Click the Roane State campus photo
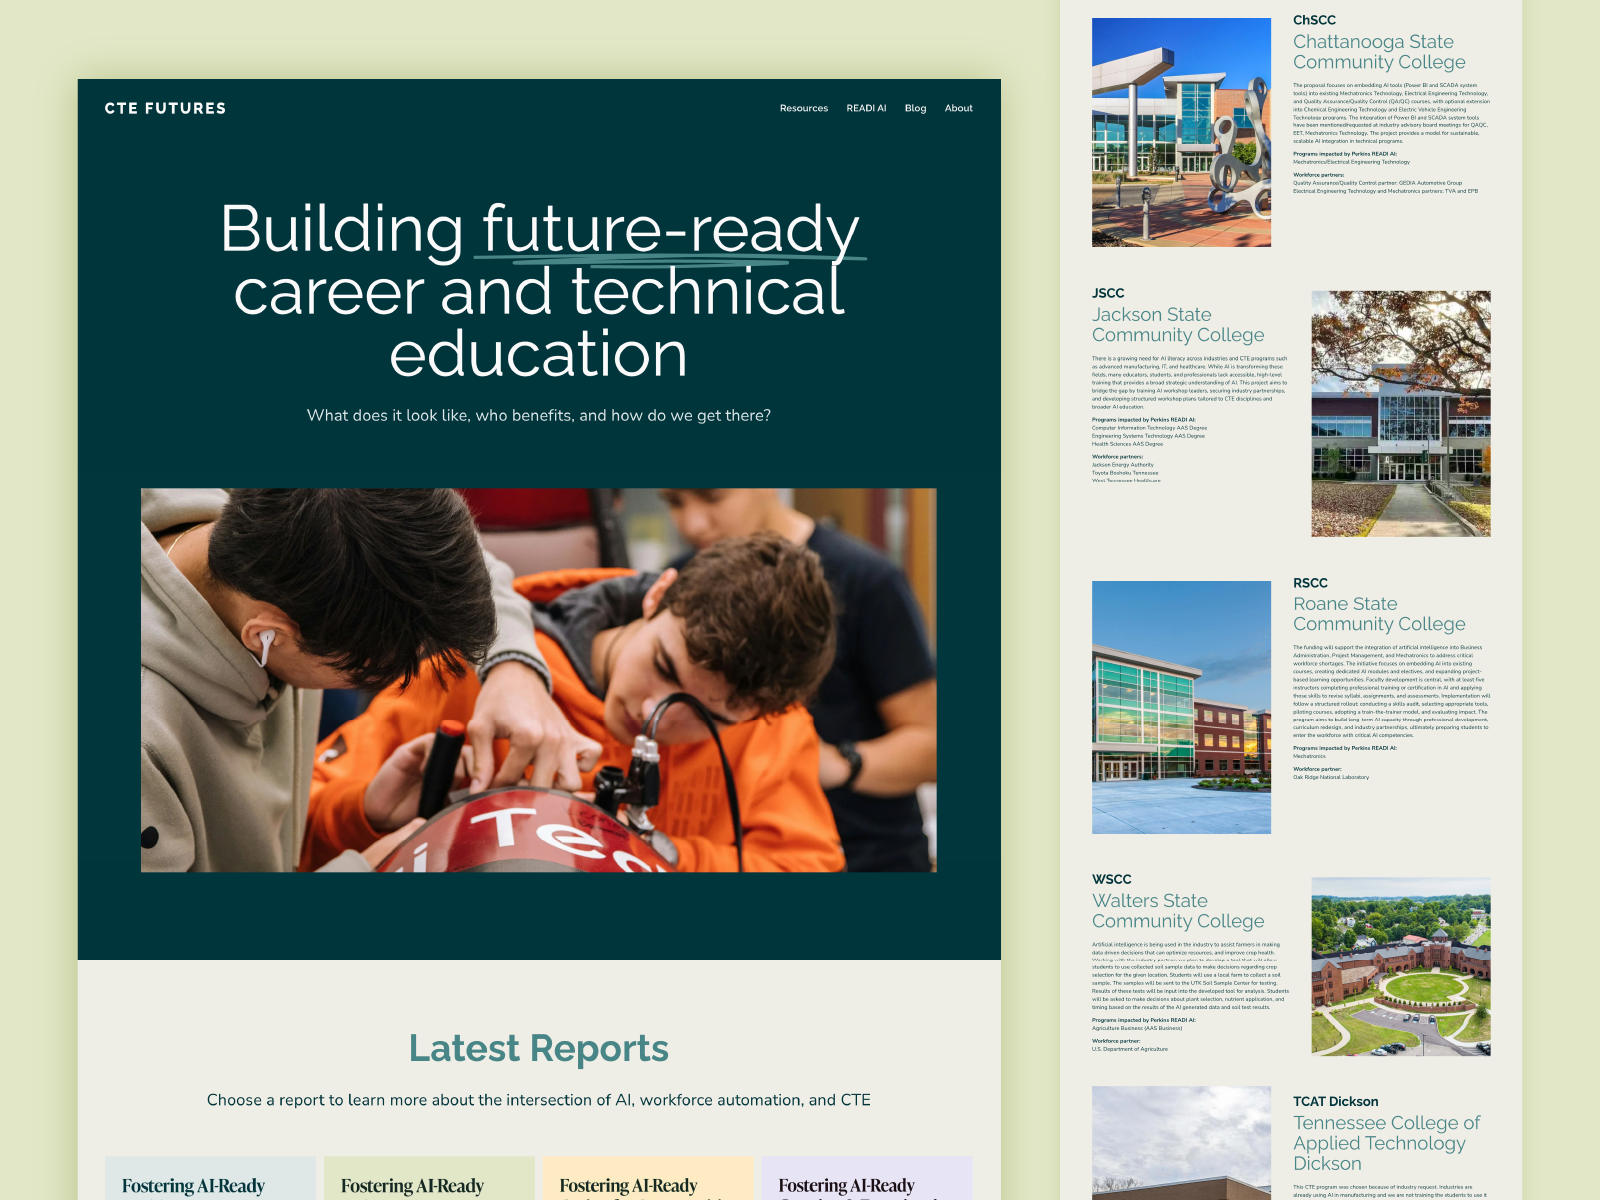Image resolution: width=1600 pixels, height=1200 pixels. click(x=1181, y=707)
